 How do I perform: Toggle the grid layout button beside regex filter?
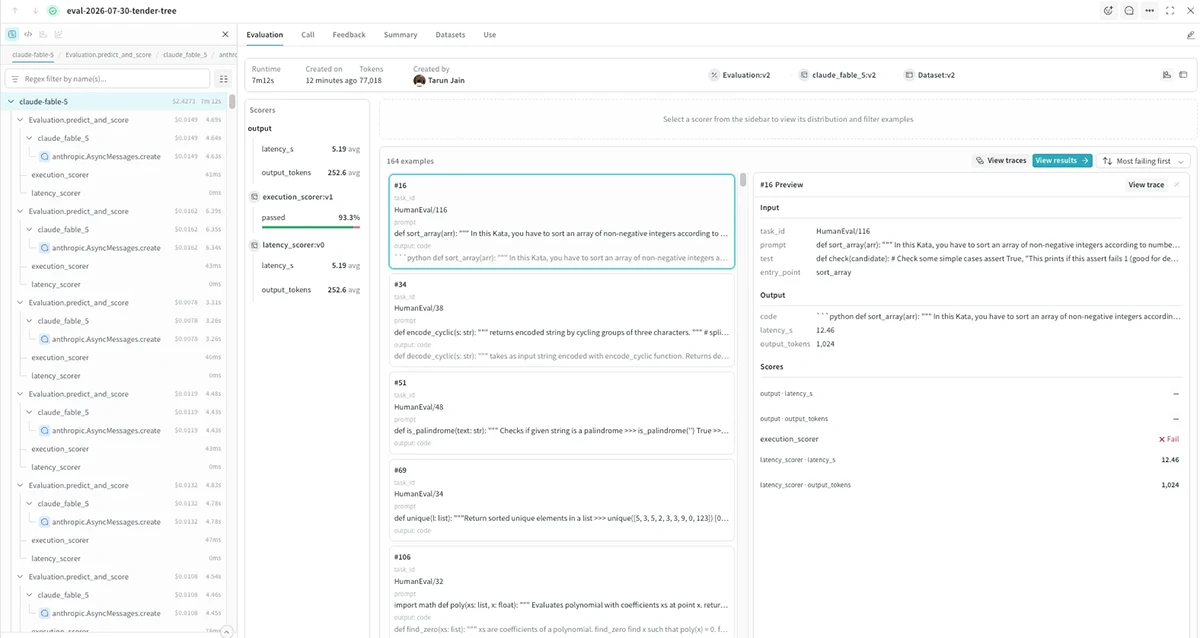(x=224, y=79)
